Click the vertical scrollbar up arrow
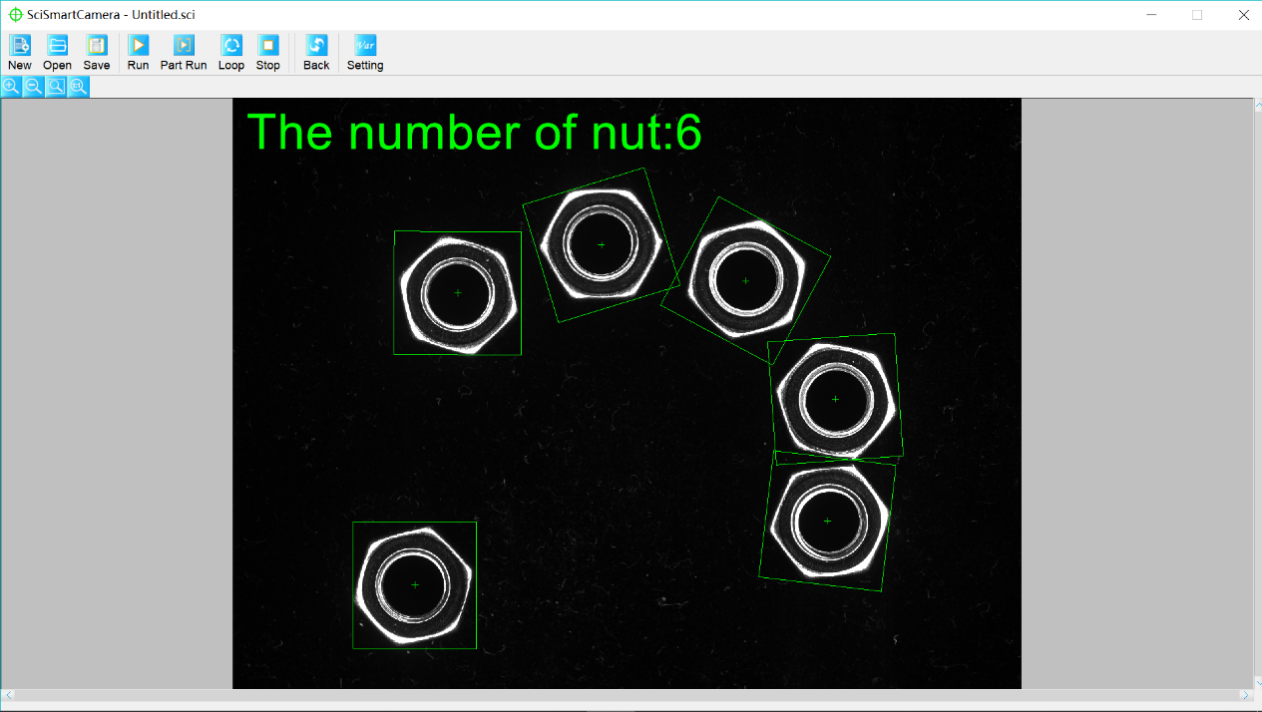1262x712 pixels. coord(1256,106)
